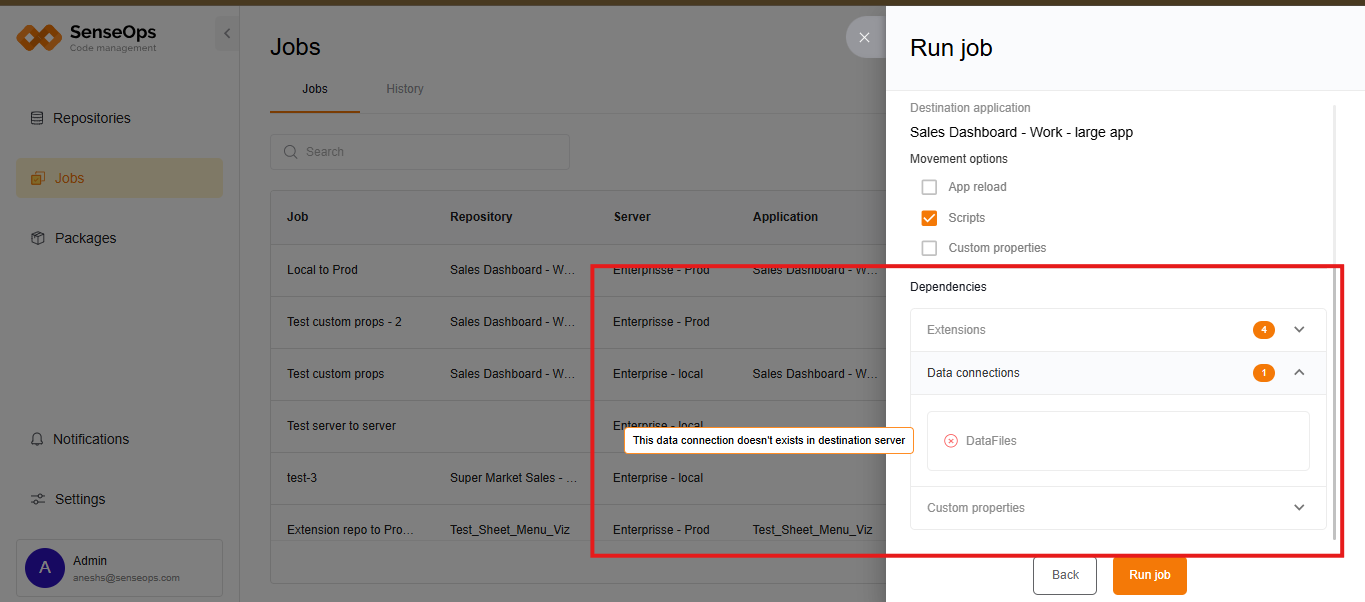Click Enterprise - local in test-3 row
The height and width of the screenshot is (602, 1365).
point(658,478)
